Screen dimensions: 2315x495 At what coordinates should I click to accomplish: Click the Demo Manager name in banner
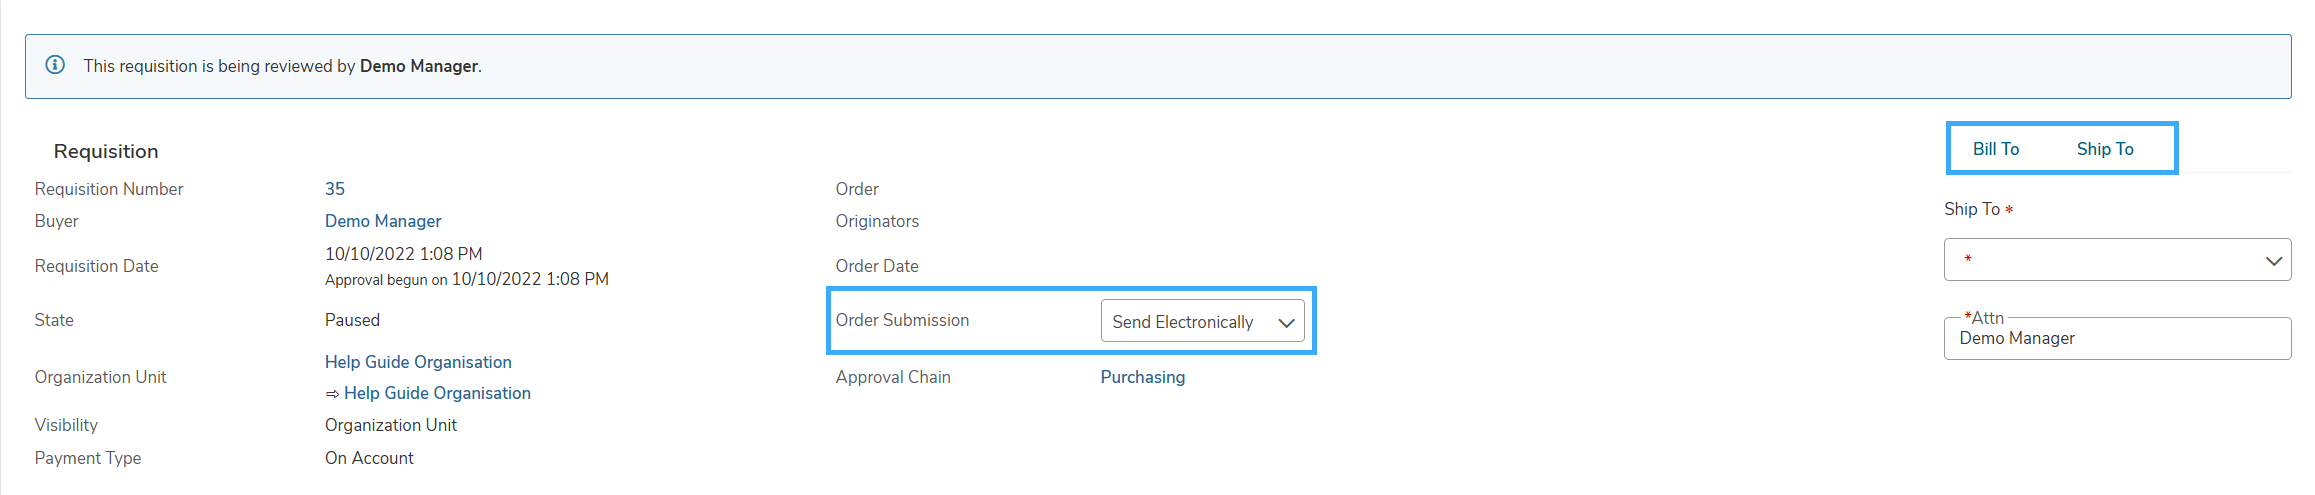419,66
